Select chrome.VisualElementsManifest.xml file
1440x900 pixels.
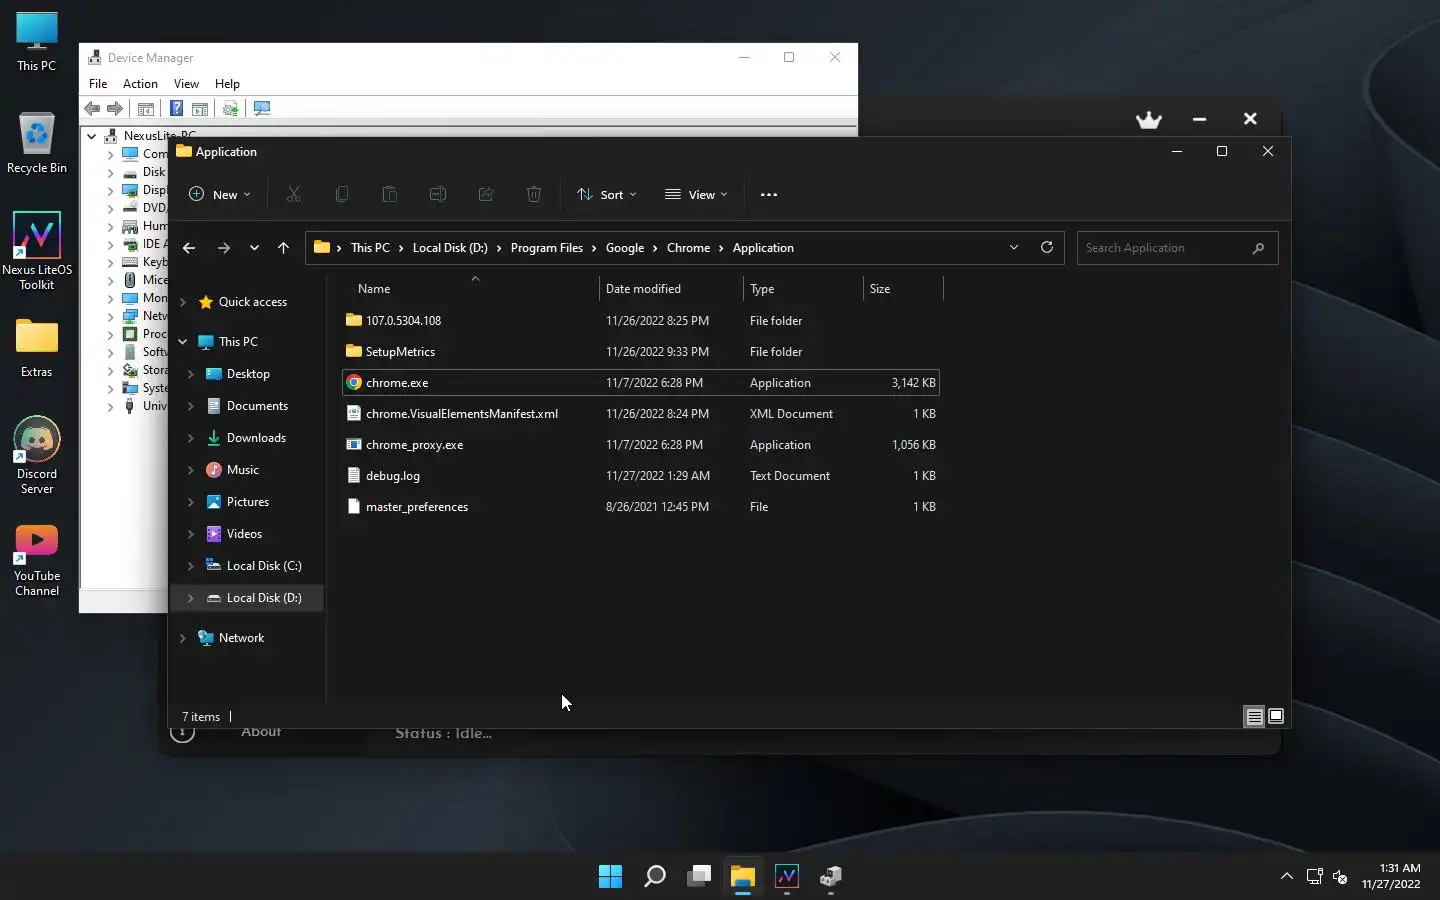coord(640,414)
